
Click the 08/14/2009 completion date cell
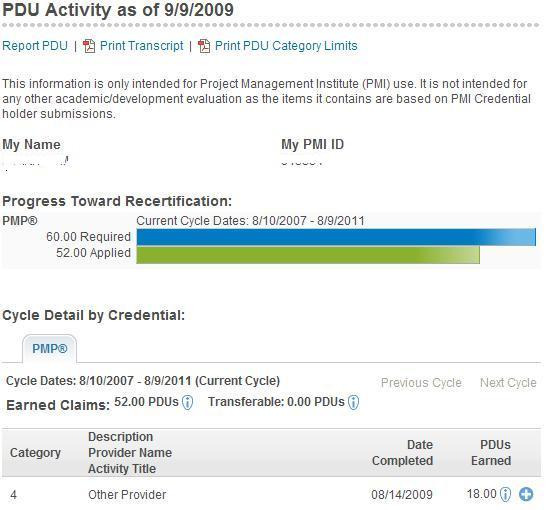(402, 495)
